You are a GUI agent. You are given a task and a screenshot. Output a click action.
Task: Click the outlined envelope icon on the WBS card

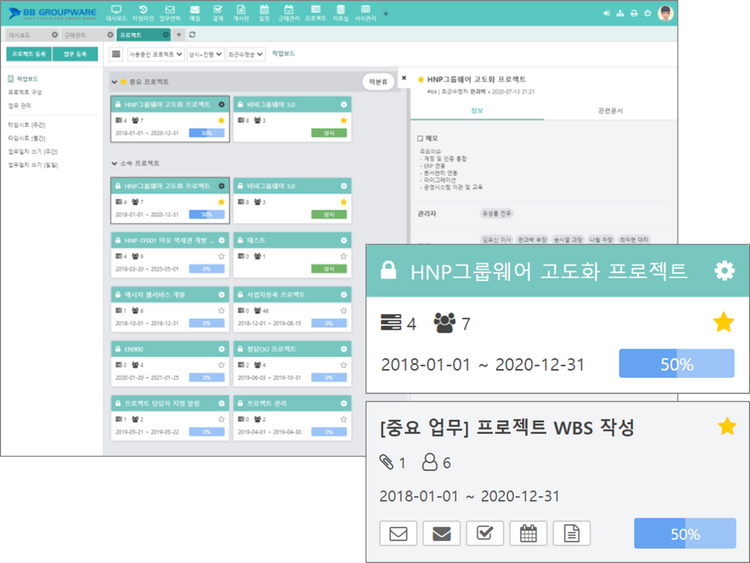[398, 533]
